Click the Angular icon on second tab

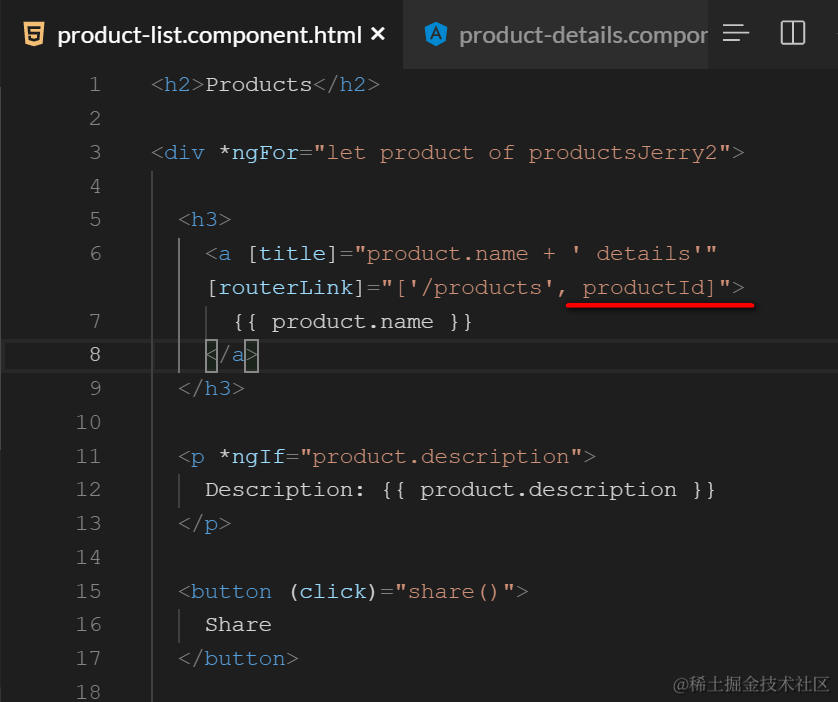(x=436, y=34)
